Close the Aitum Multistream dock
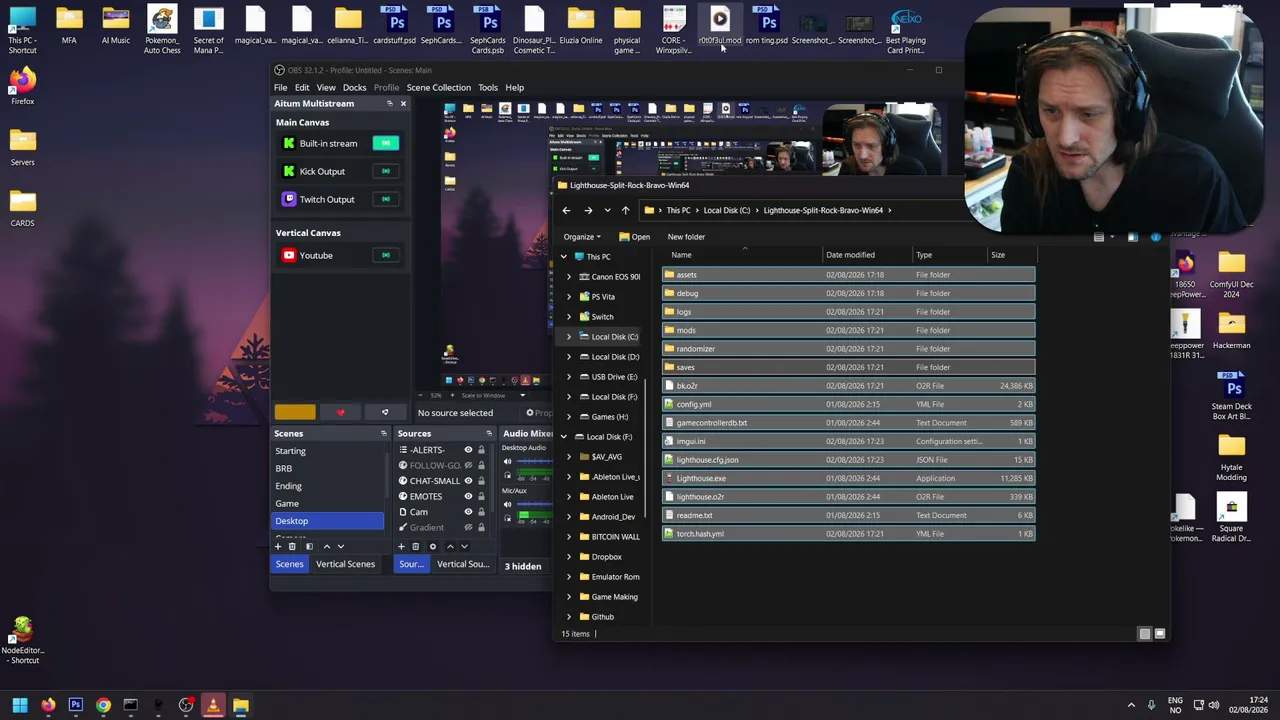Screen dimensions: 1280x720 coord(403,104)
